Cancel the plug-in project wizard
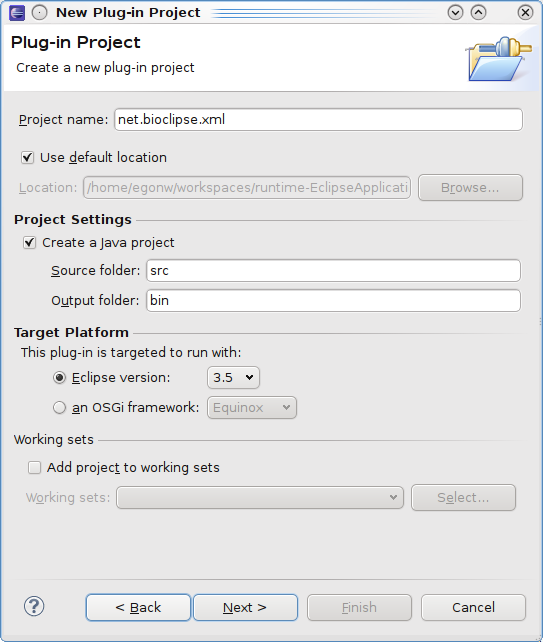This screenshot has width=543, height=642. point(473,608)
